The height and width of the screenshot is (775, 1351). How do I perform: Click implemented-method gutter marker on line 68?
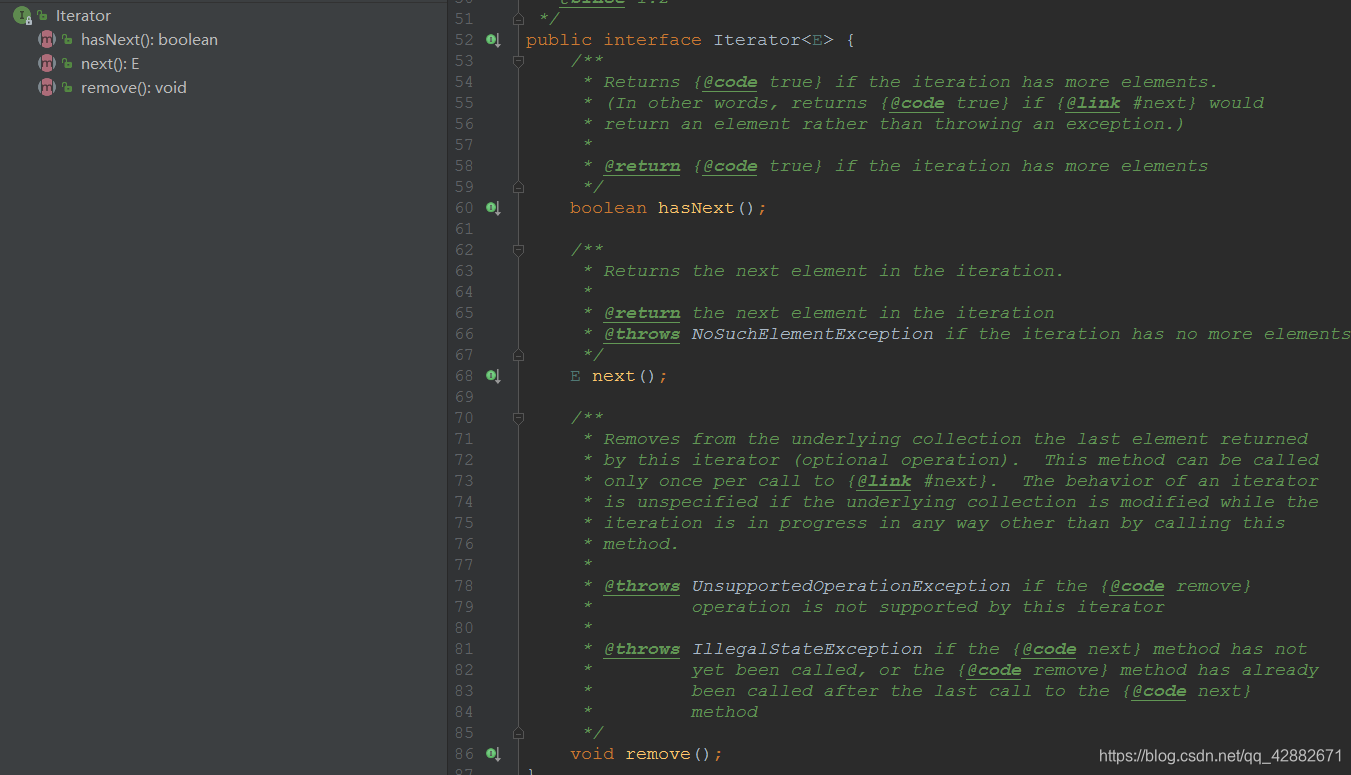tap(492, 376)
